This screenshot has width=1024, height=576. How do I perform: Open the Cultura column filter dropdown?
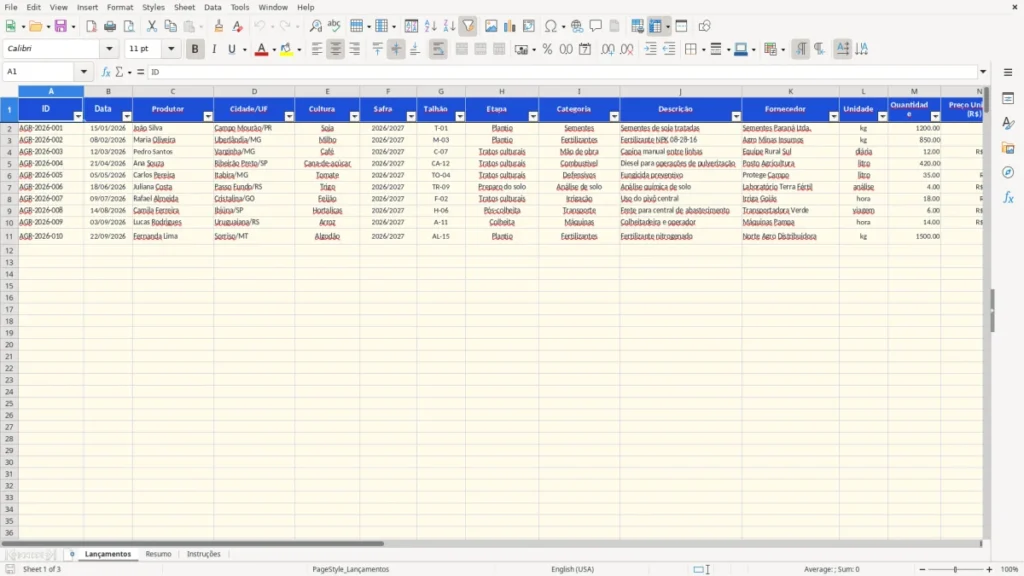[355, 116]
